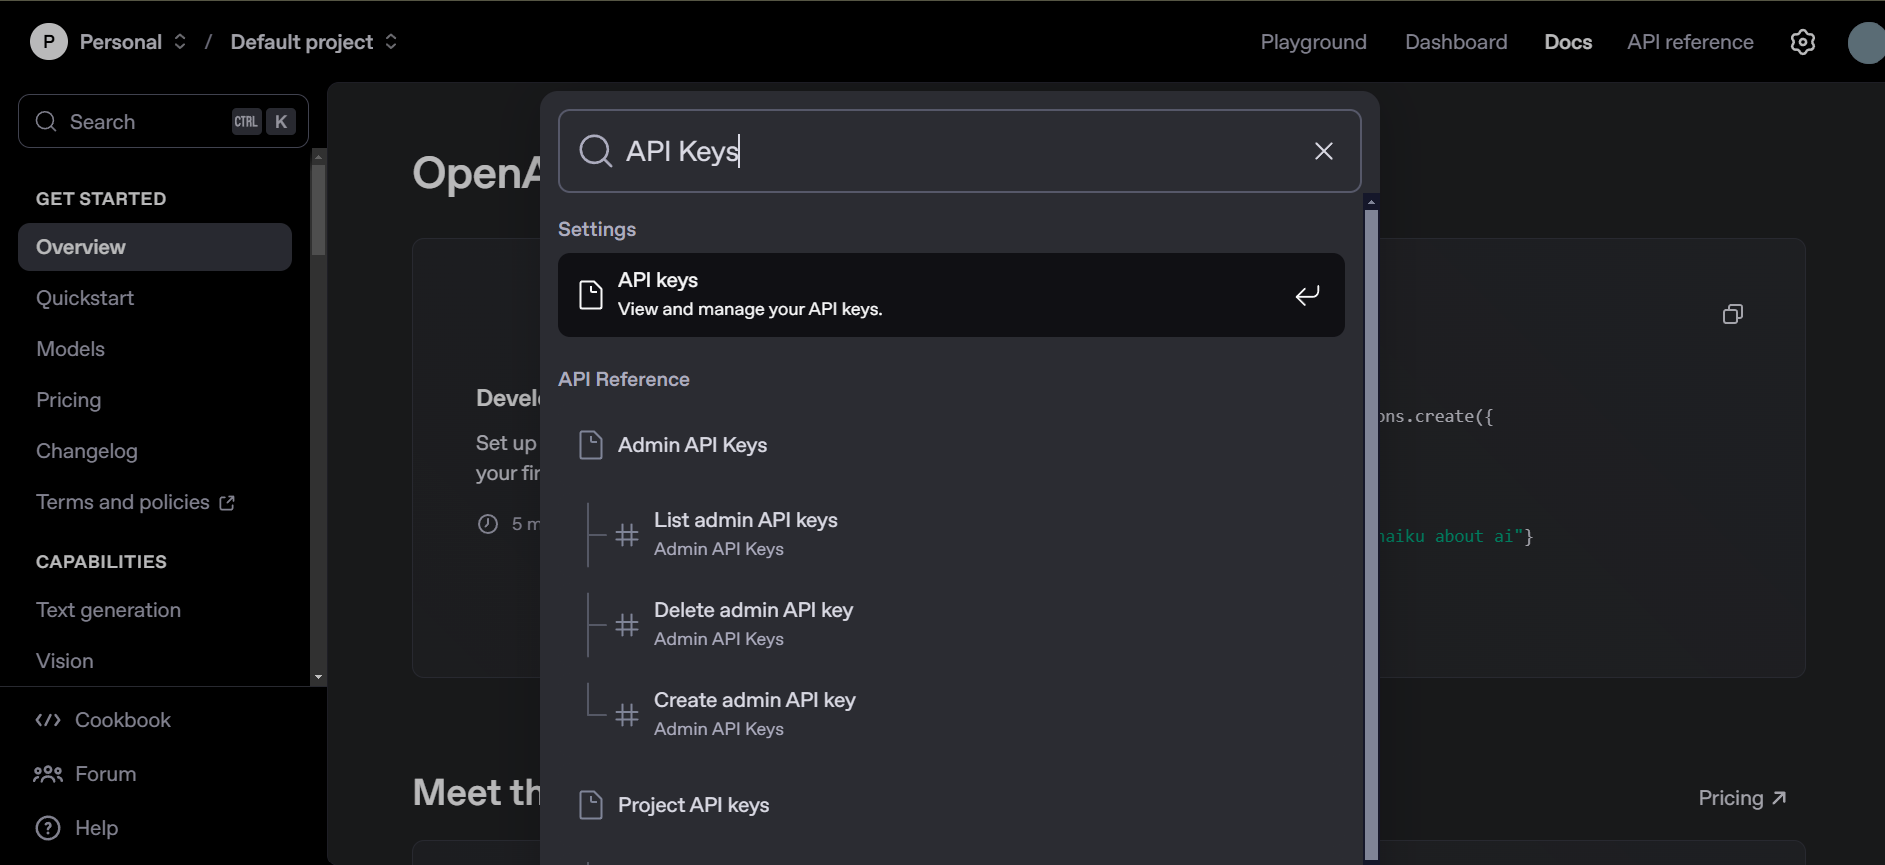Open the API reference tab
The image size is (1885, 865).
coord(1690,42)
